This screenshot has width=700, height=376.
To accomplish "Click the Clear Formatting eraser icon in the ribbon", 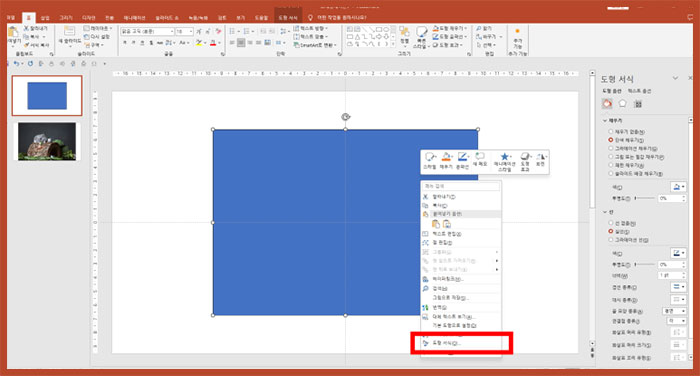I will point(218,31).
